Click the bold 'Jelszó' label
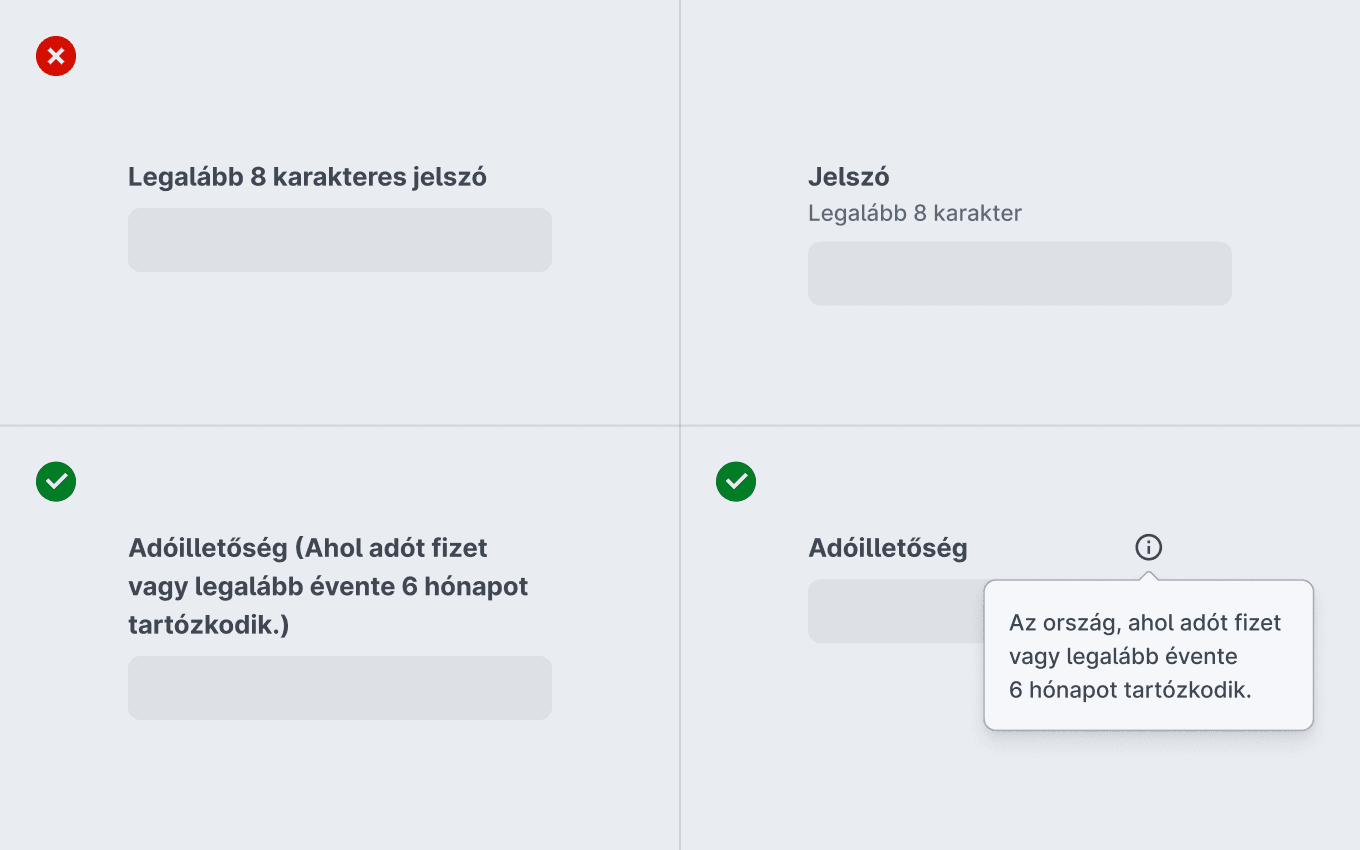Image resolution: width=1360 pixels, height=850 pixels. pyautogui.click(x=849, y=177)
